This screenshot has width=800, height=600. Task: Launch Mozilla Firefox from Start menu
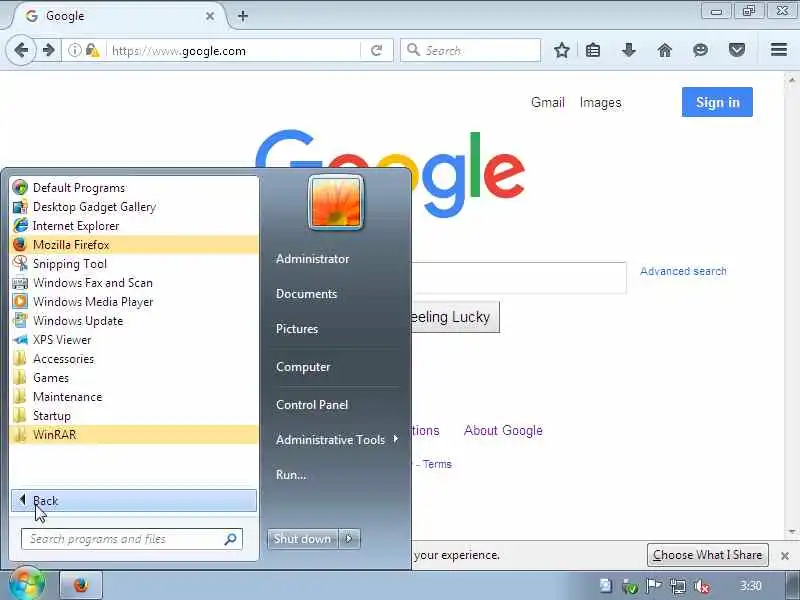click(x=134, y=245)
